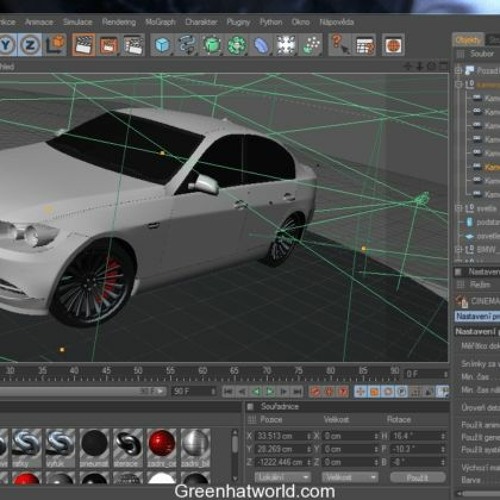Toggle parameter keyframe recording icon
The width and height of the screenshot is (500, 500).
402,391
